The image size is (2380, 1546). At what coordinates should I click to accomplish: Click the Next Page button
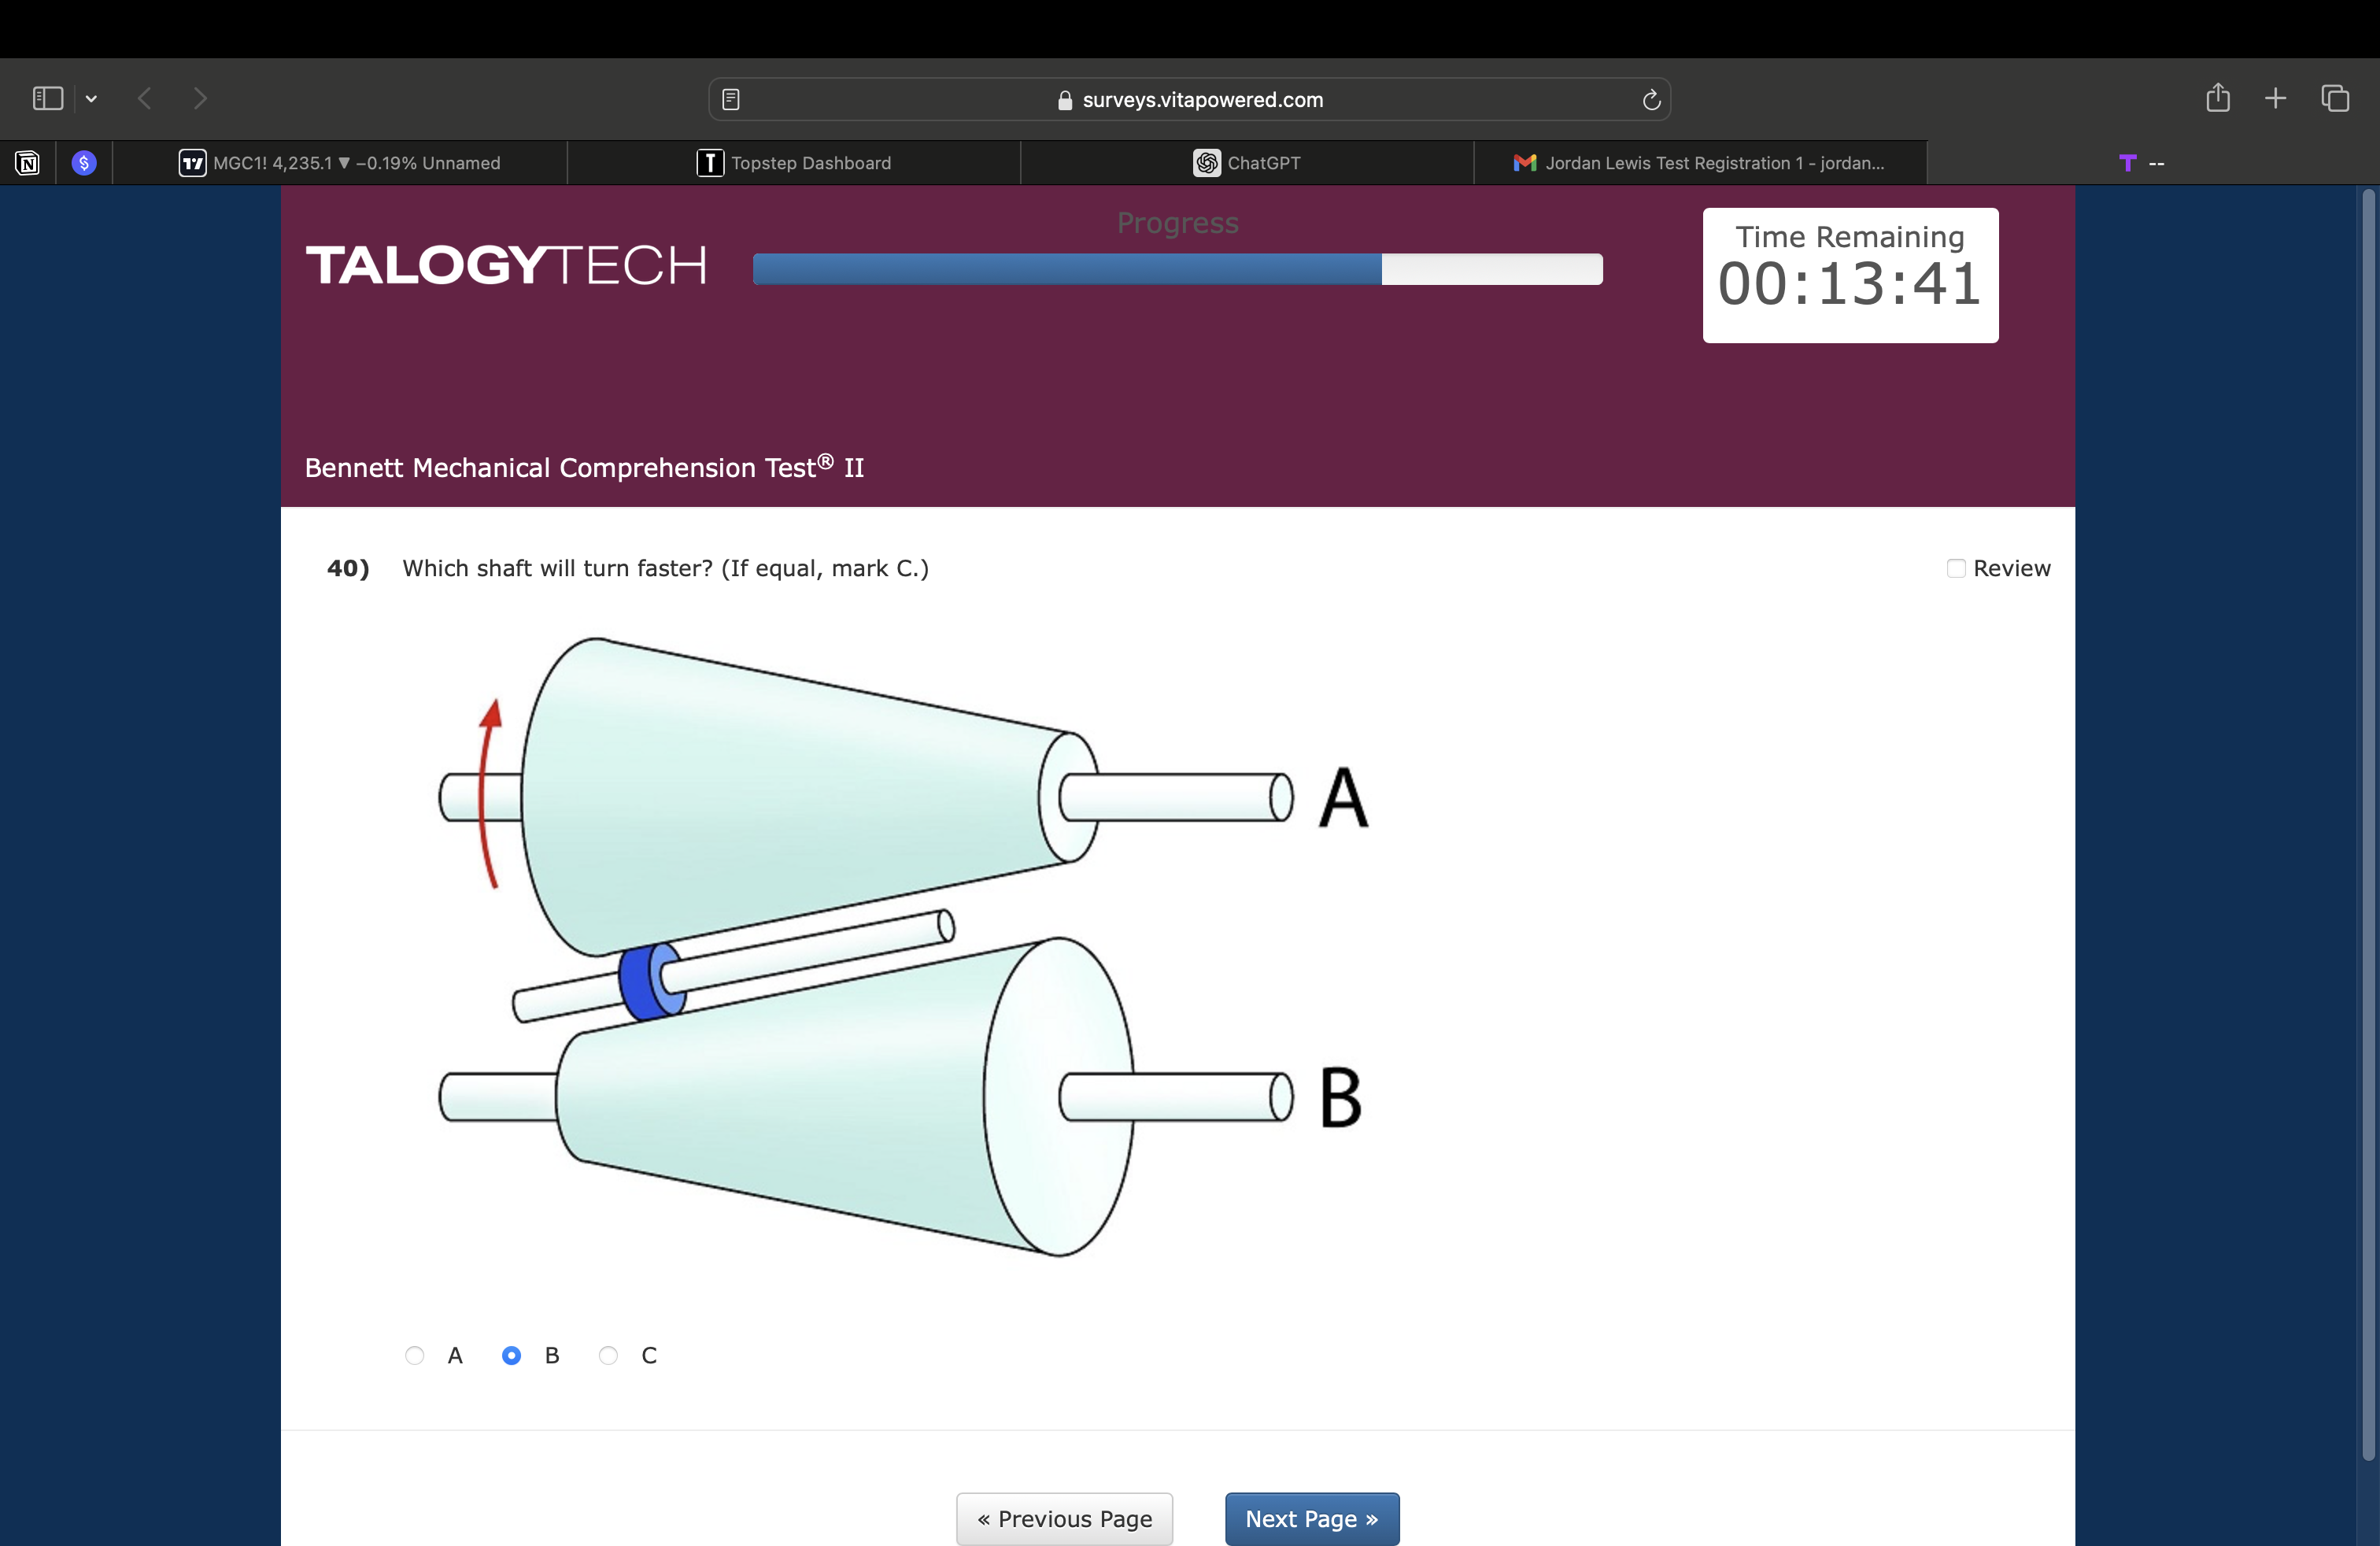pos(1311,1519)
